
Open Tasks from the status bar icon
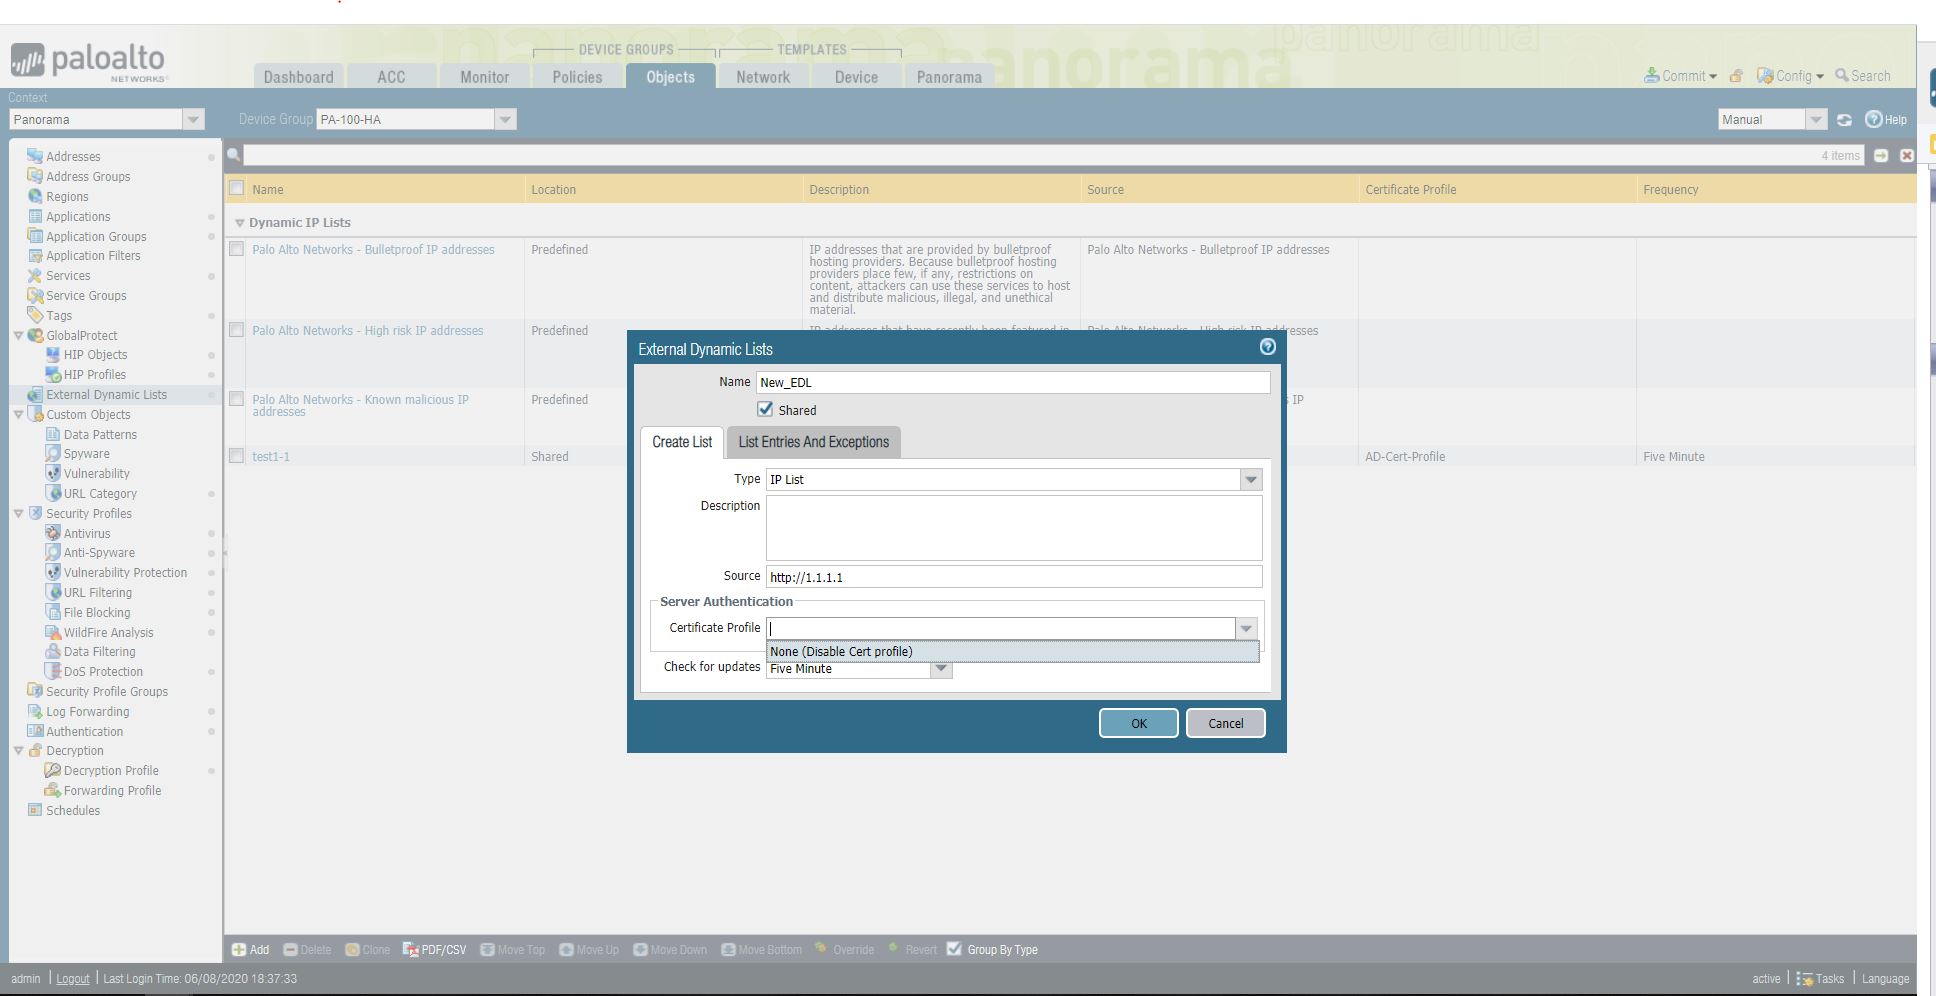[1805, 979]
